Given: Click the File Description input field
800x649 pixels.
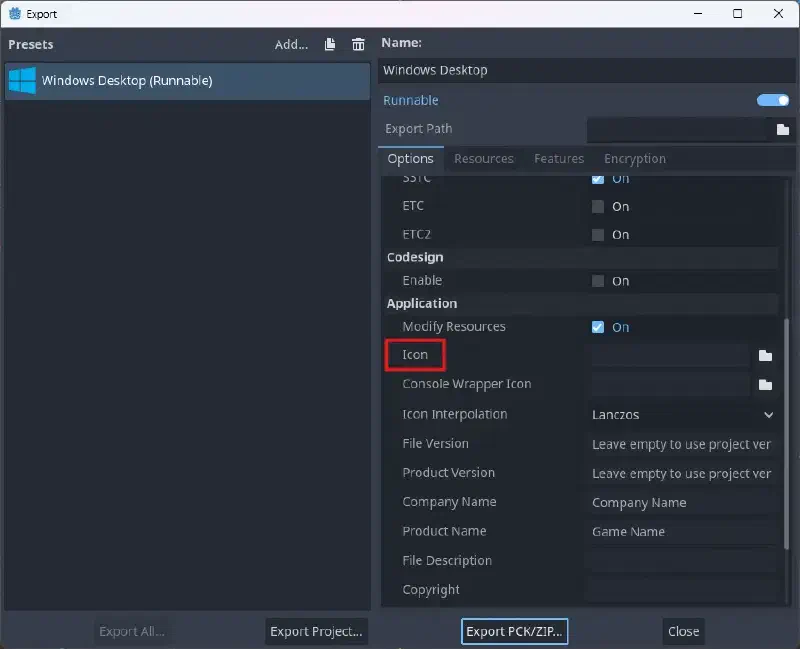Looking at the screenshot, I should click(x=682, y=561).
